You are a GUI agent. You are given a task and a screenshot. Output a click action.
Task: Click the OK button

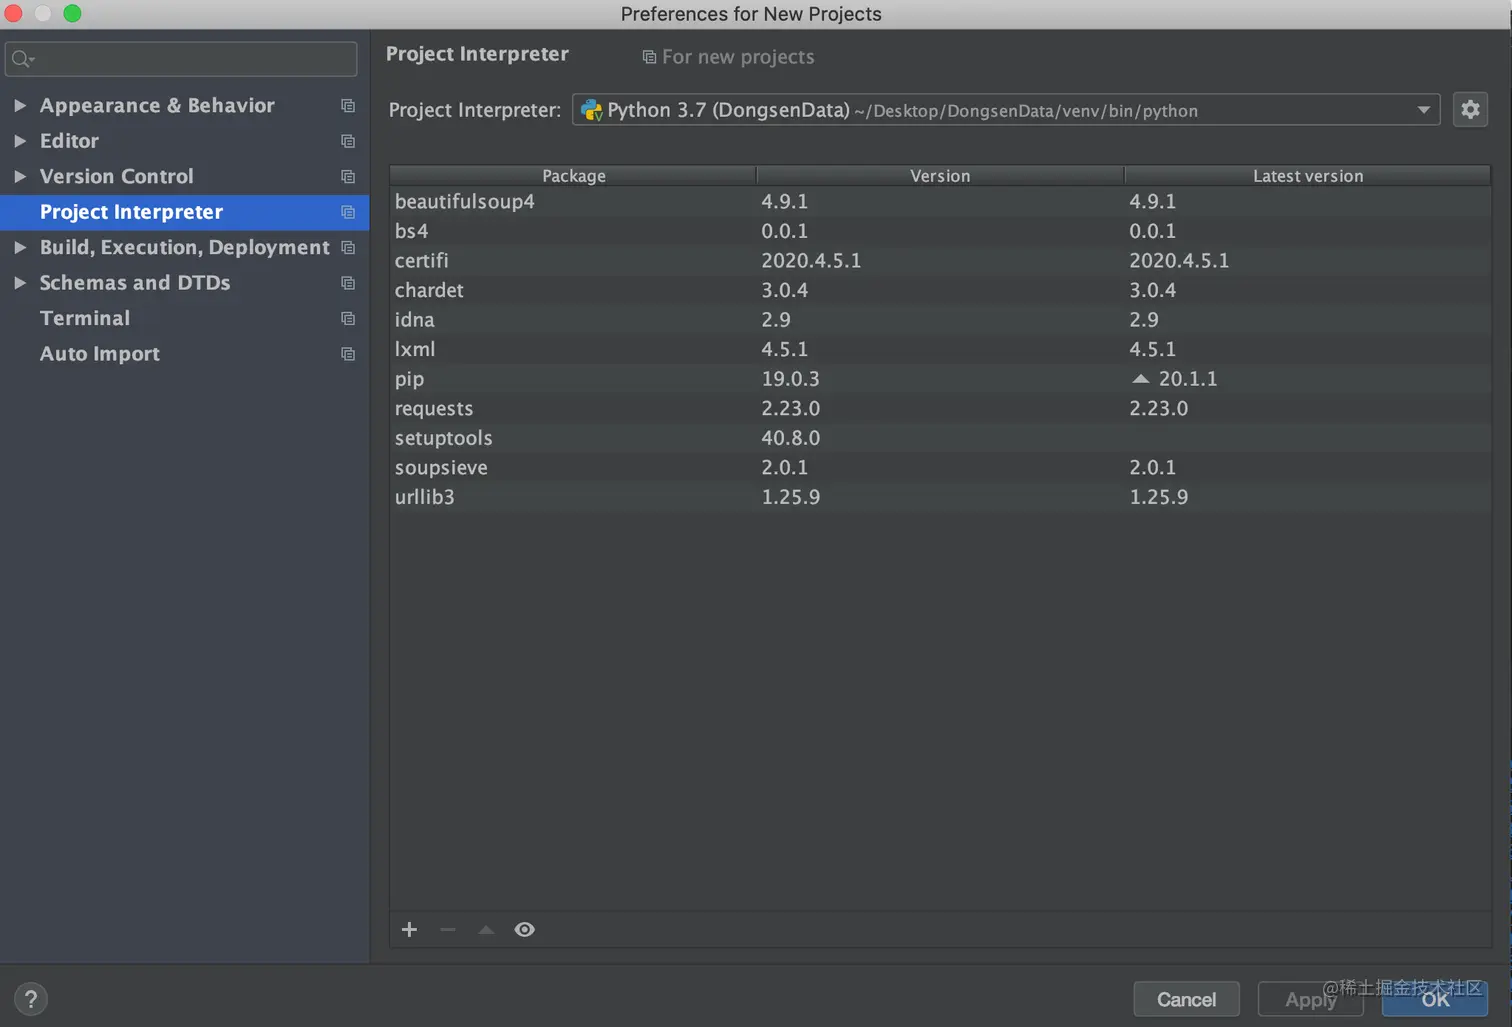(x=1435, y=999)
